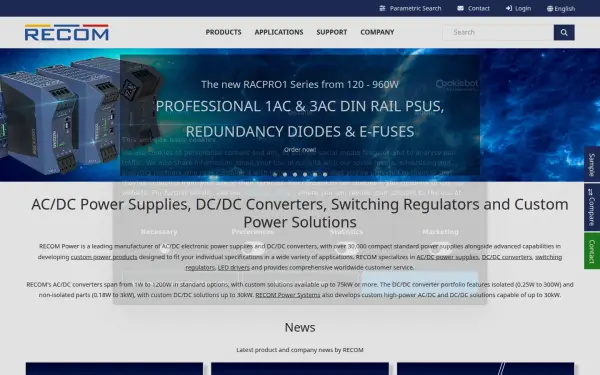Open the green Contact side tab
The image size is (600, 375).
(592, 251)
